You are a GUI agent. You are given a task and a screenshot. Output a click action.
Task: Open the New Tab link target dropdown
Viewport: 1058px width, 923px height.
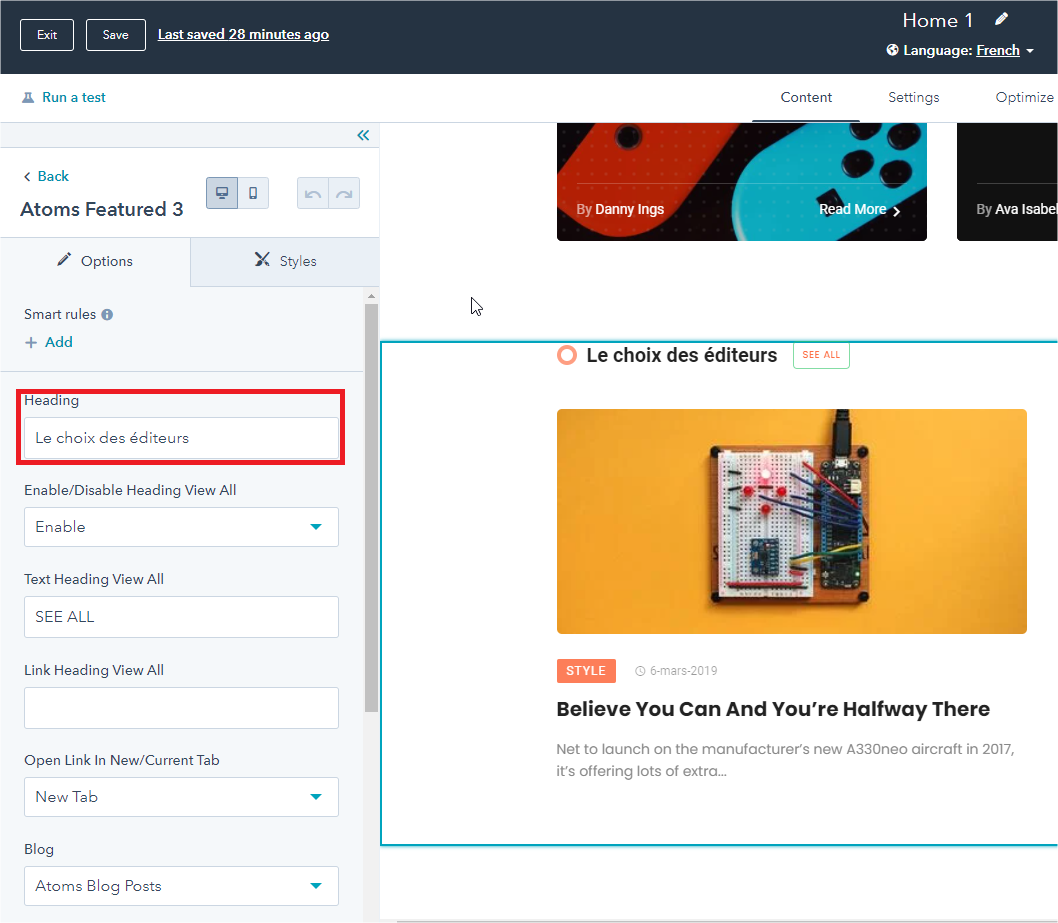click(181, 797)
